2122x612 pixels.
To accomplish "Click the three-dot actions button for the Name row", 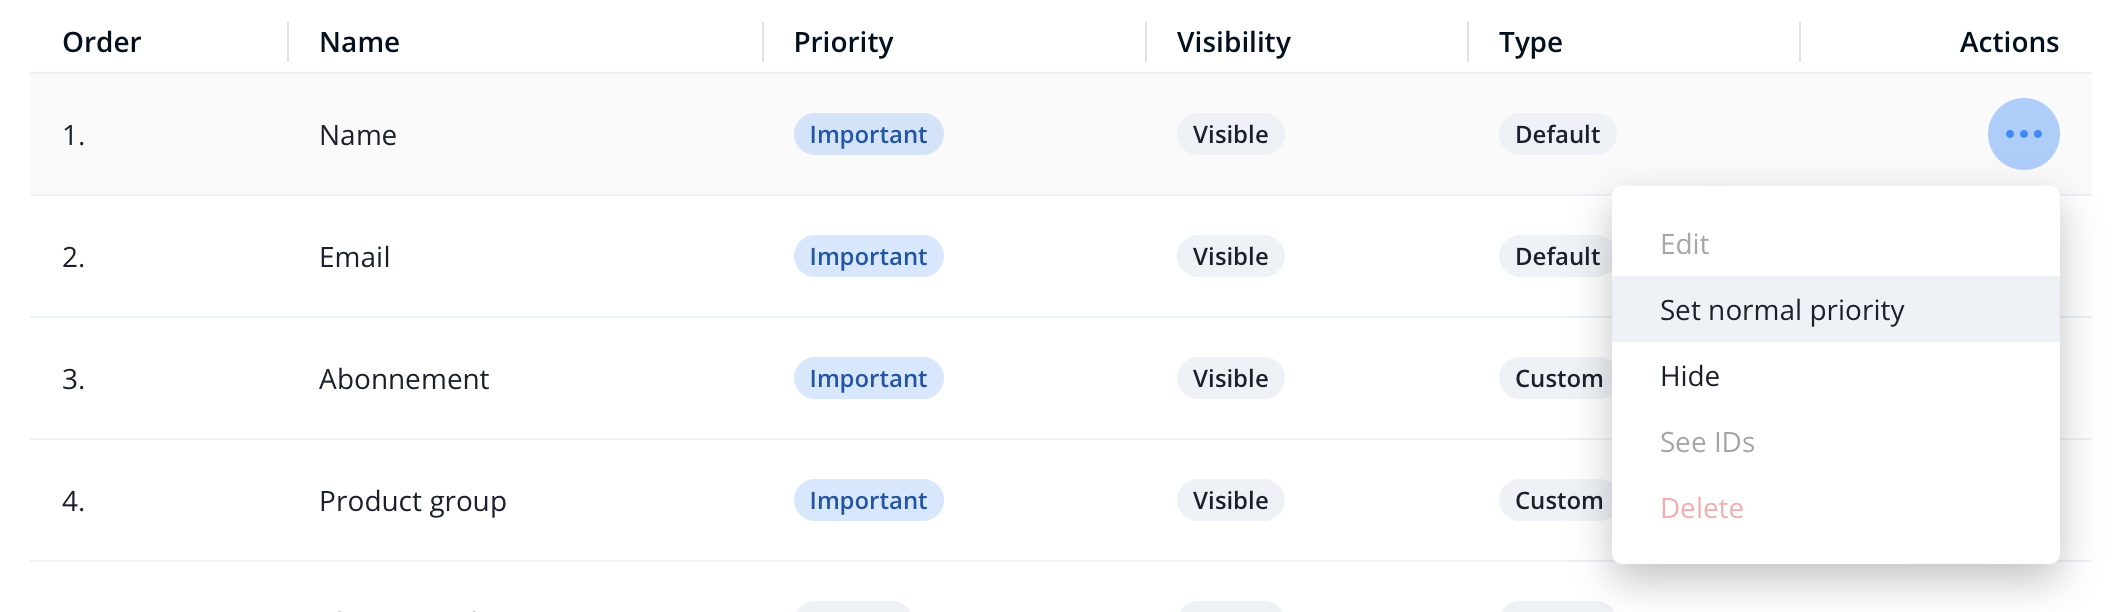I will (x=2022, y=134).
